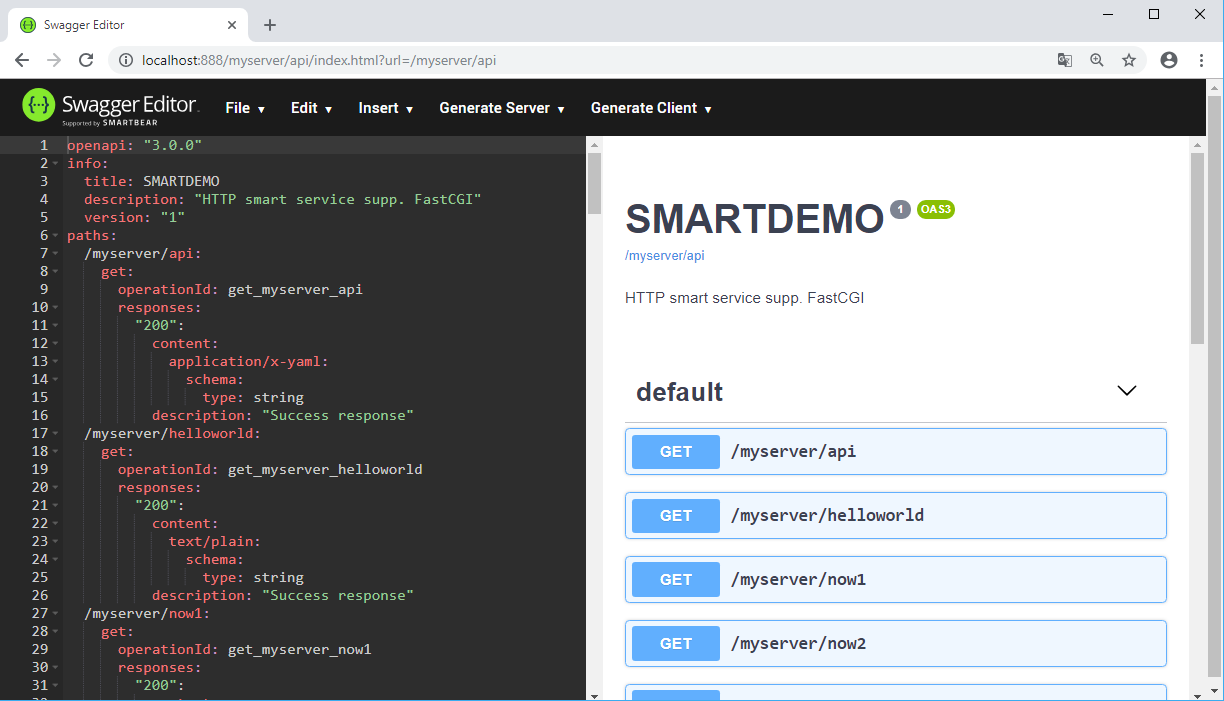The height and width of the screenshot is (701, 1224).
Task: Fold /myserver/now1 path at line 27
Action: [x=56, y=613]
